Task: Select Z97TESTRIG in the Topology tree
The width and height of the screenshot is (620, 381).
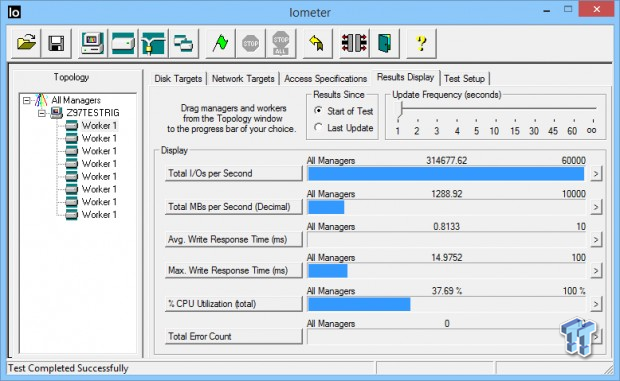Action: click(93, 113)
